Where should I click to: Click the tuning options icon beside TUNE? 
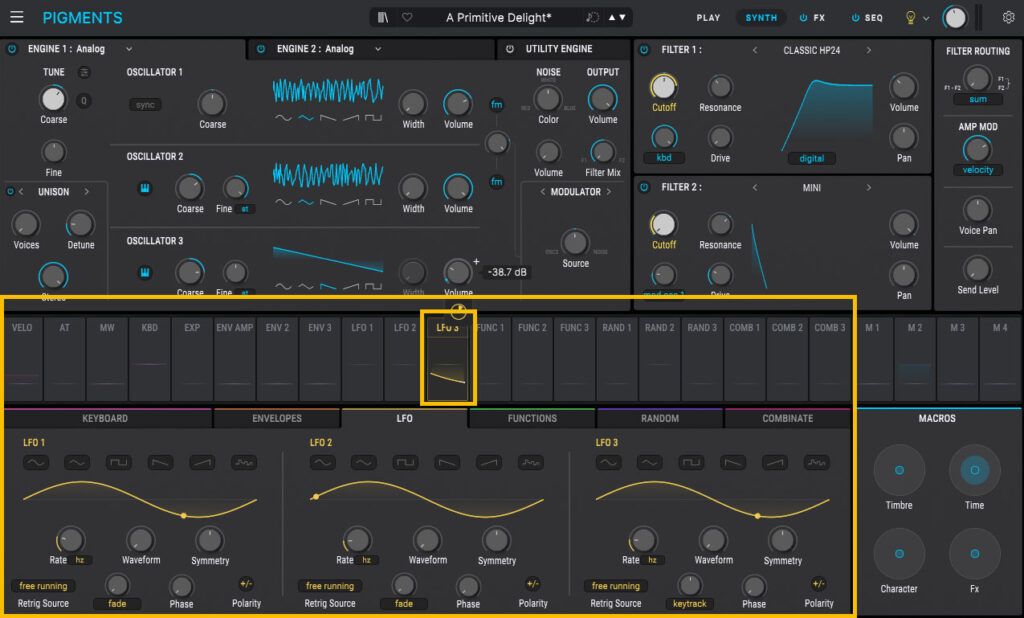coord(84,73)
